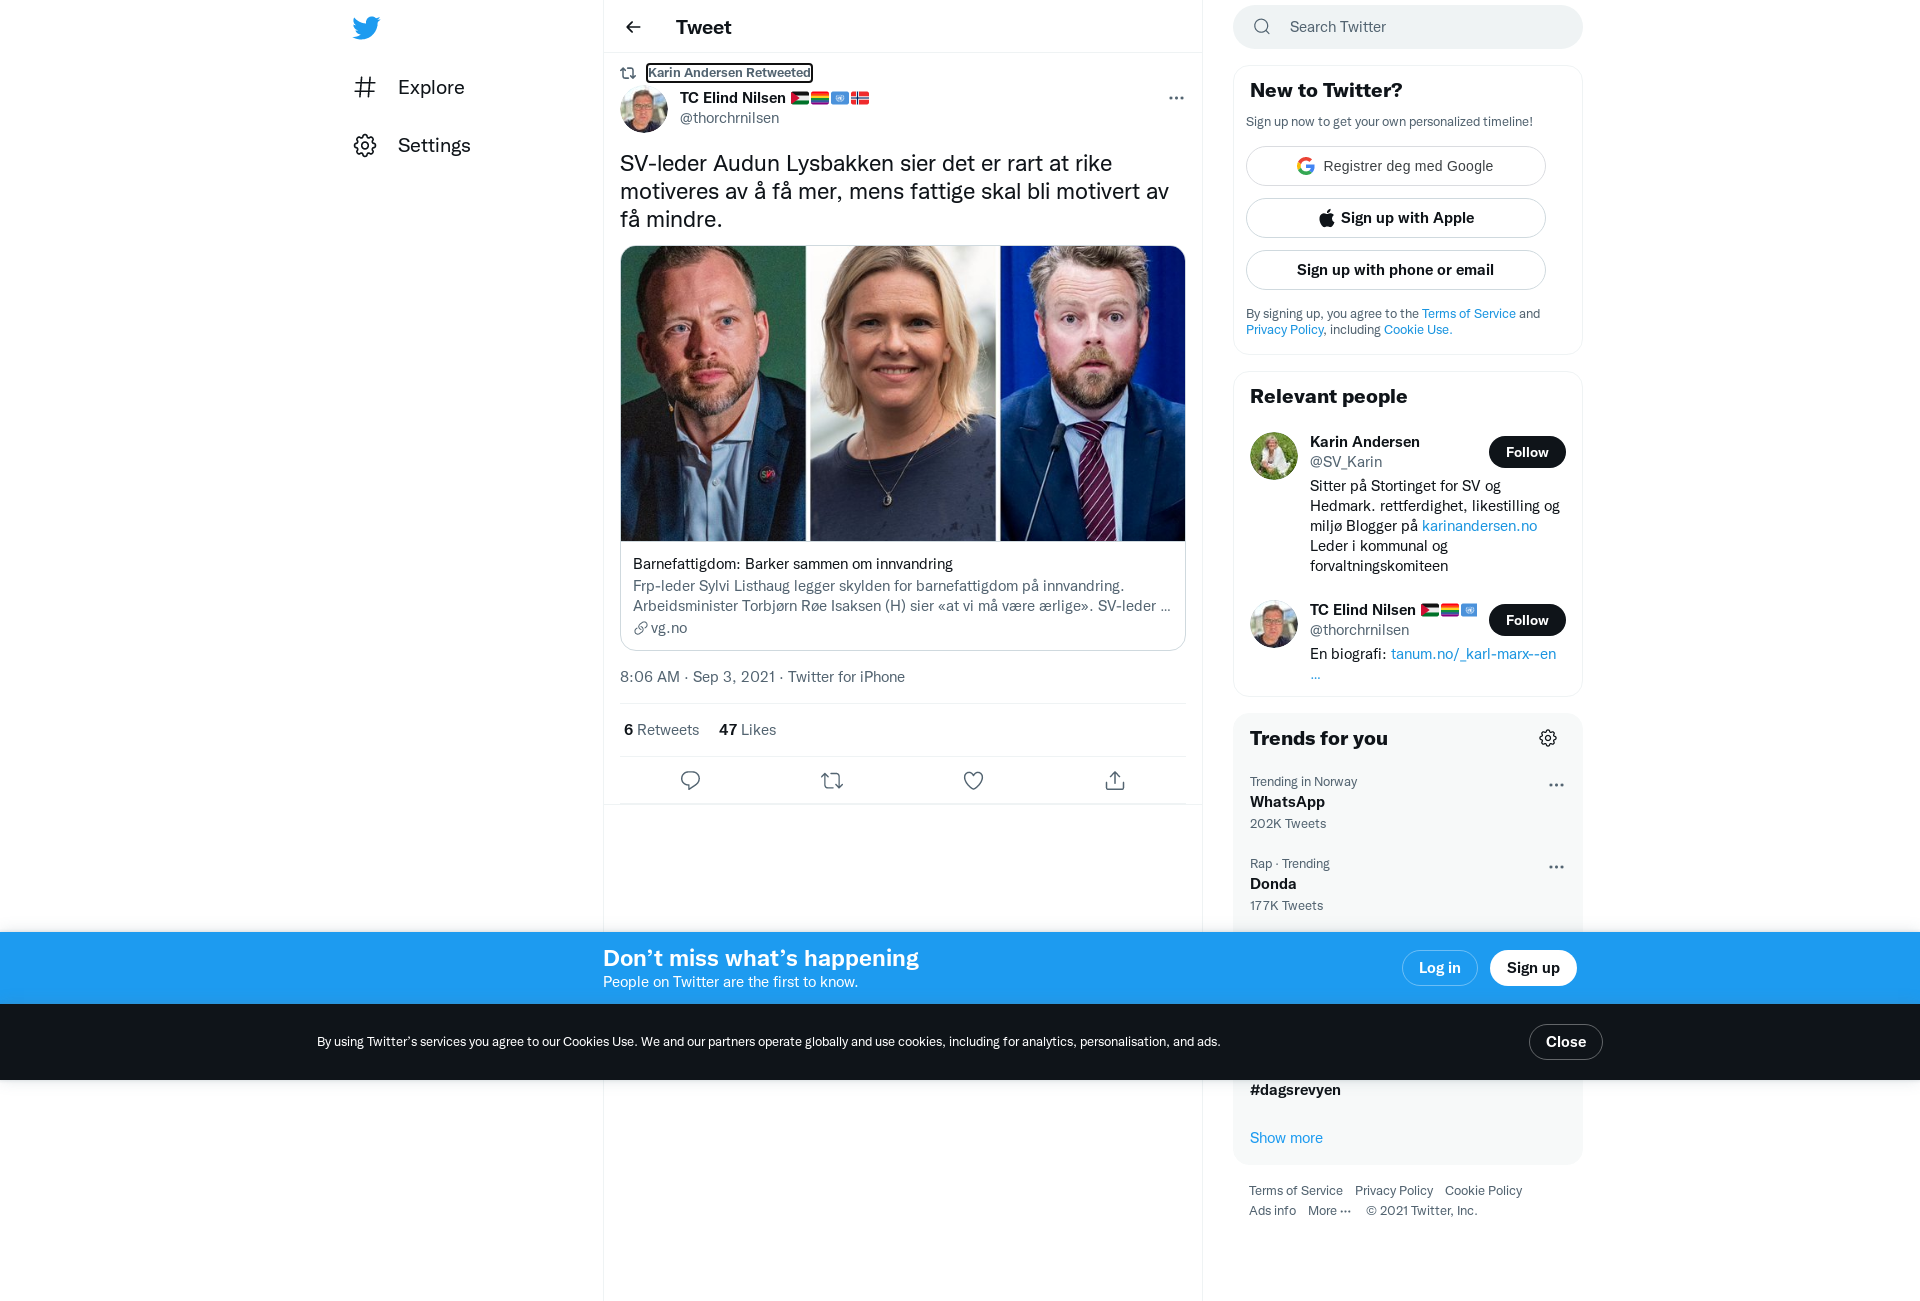Viewport: 1920px width, 1301px height.
Task: Click the reply speech bubble icon
Action: click(690, 781)
